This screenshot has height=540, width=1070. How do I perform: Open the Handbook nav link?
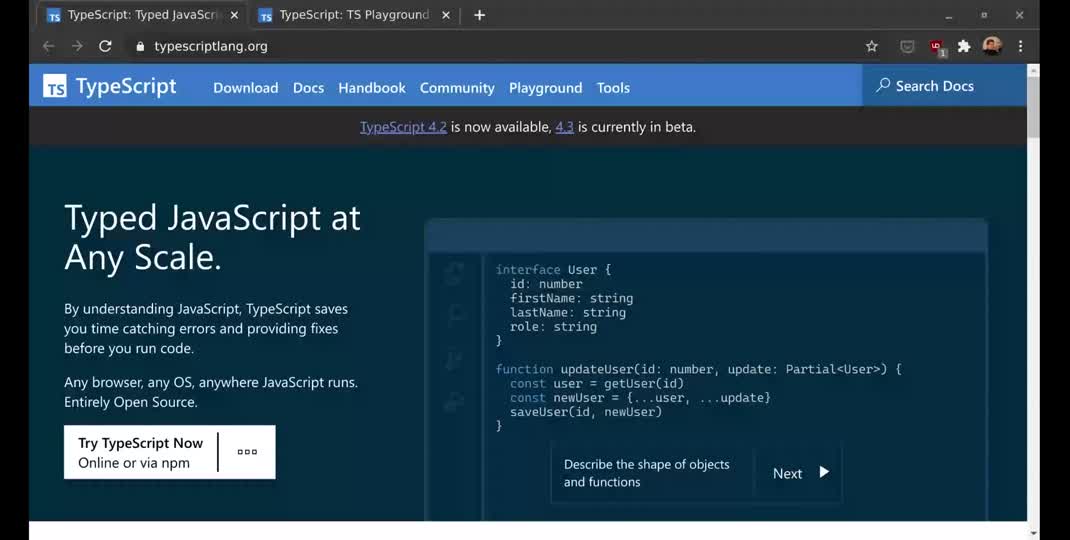[372, 87]
